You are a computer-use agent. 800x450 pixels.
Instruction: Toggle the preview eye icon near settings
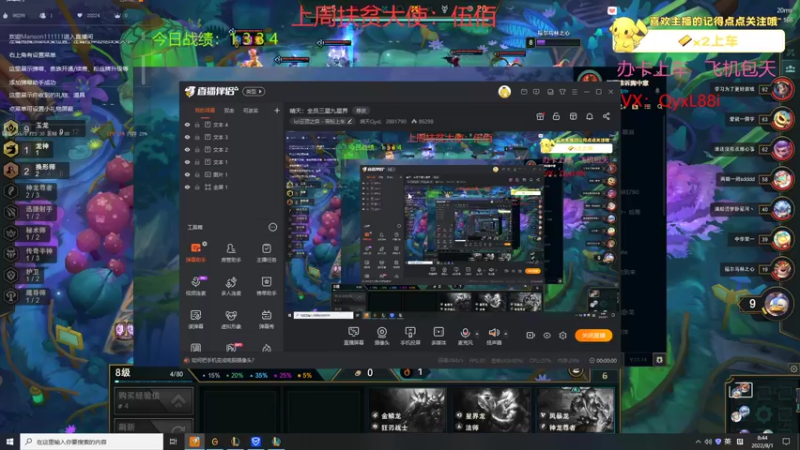pos(547,335)
